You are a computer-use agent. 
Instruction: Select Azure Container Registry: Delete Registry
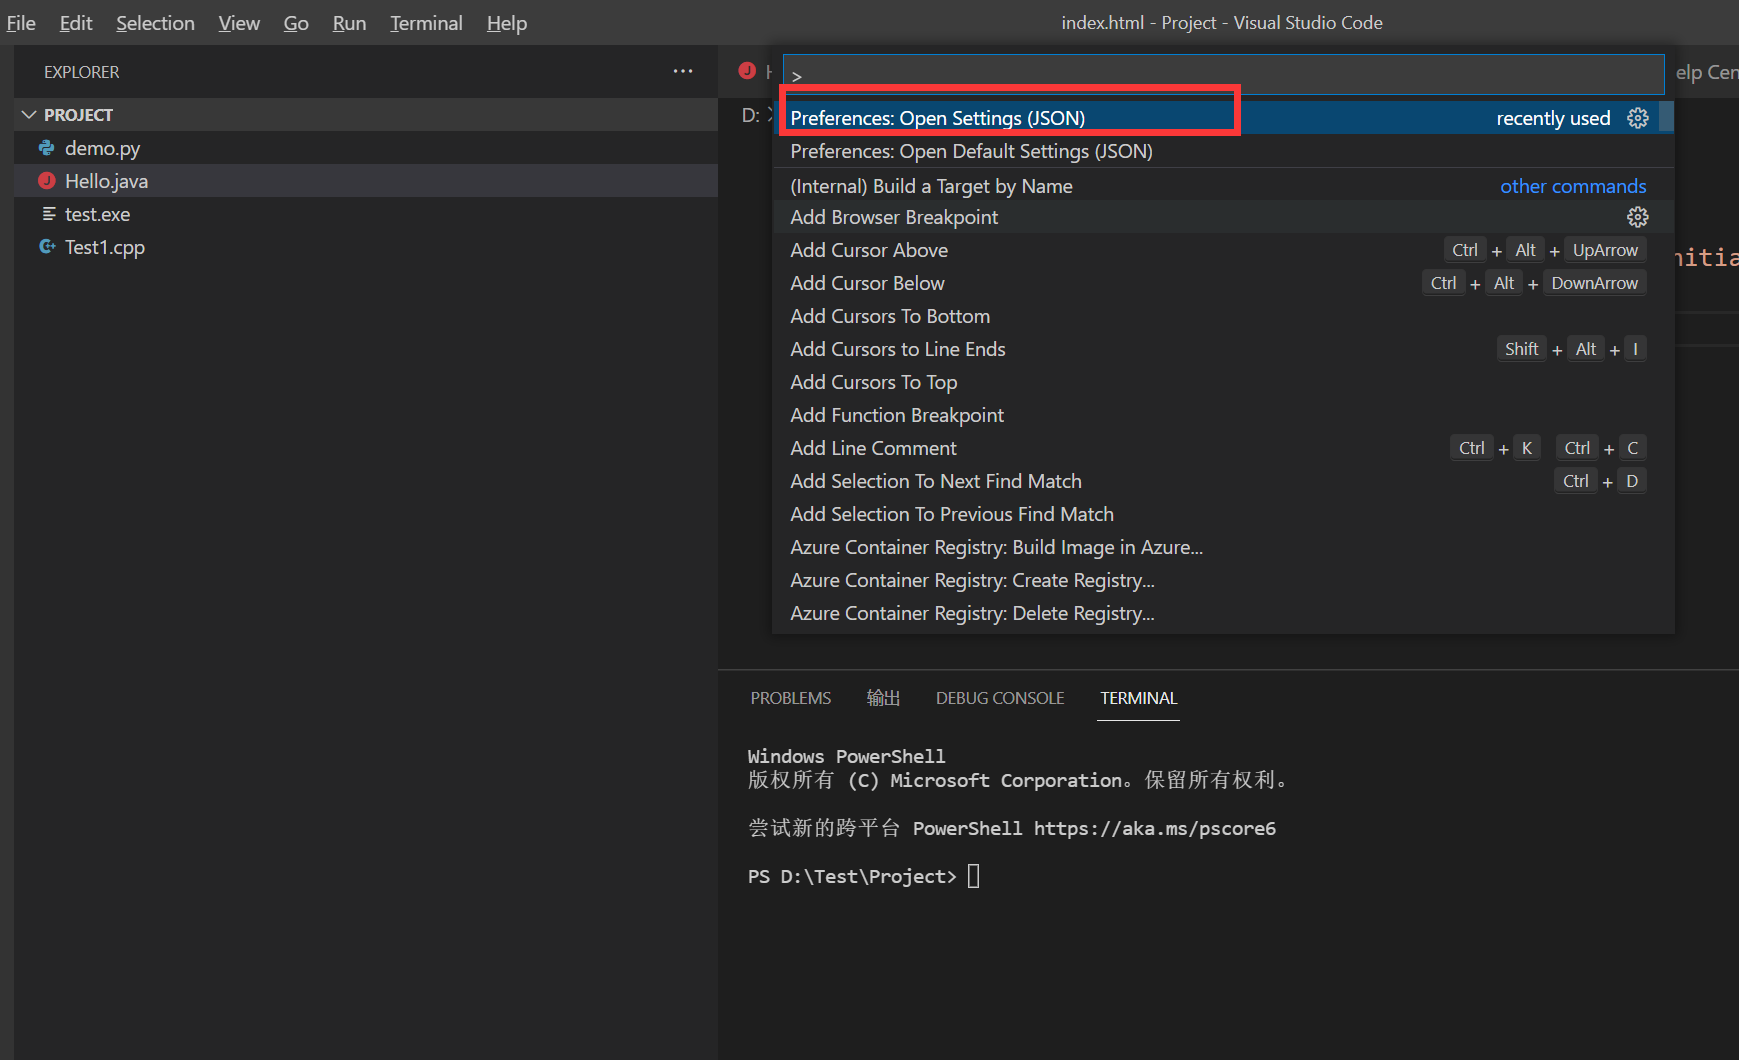click(x=1224, y=613)
